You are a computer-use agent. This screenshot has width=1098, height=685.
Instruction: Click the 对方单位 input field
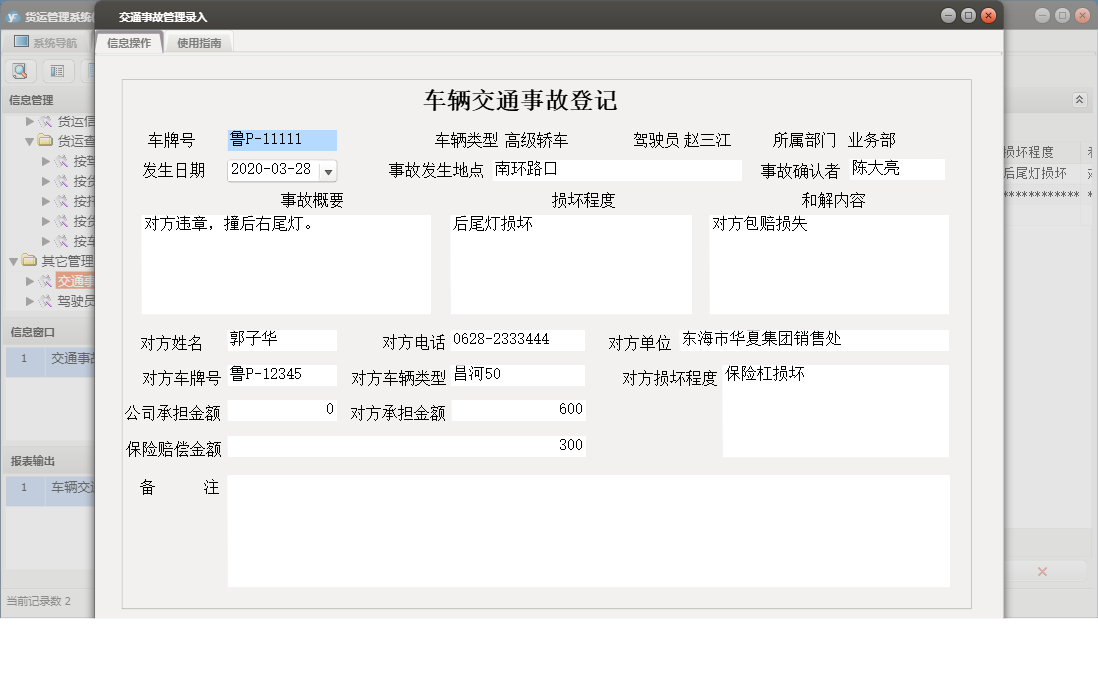click(814, 340)
